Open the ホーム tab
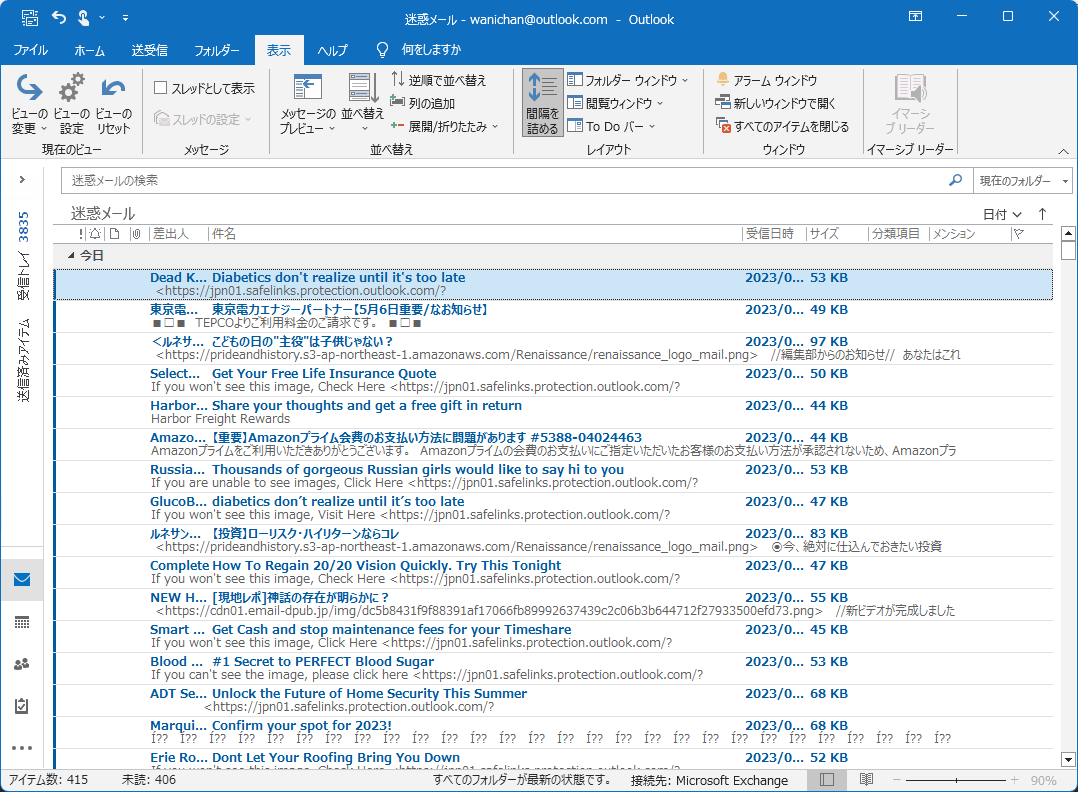The image size is (1078, 792). point(89,50)
